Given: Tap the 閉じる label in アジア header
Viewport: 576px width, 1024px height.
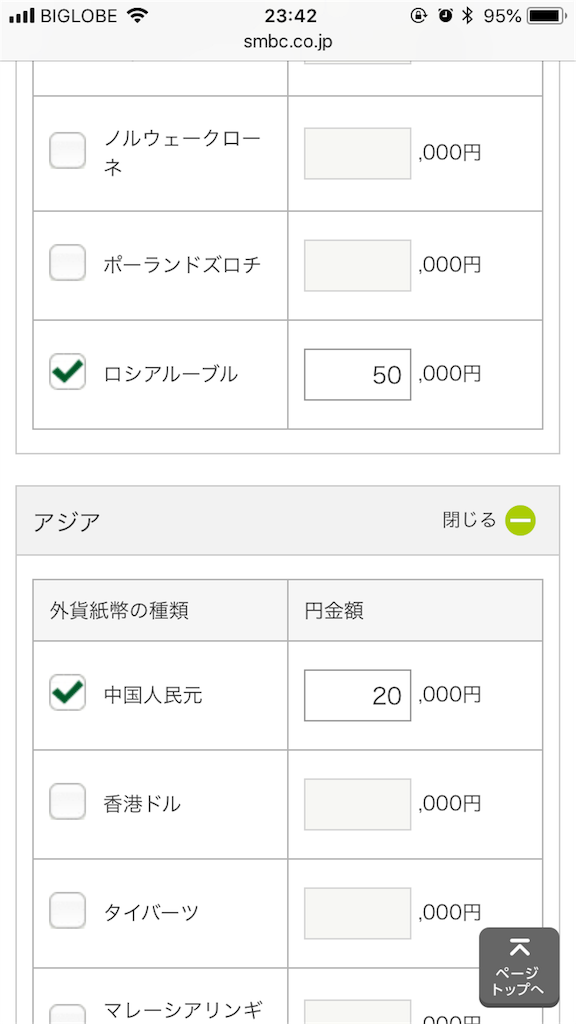Looking at the screenshot, I should coord(469,520).
